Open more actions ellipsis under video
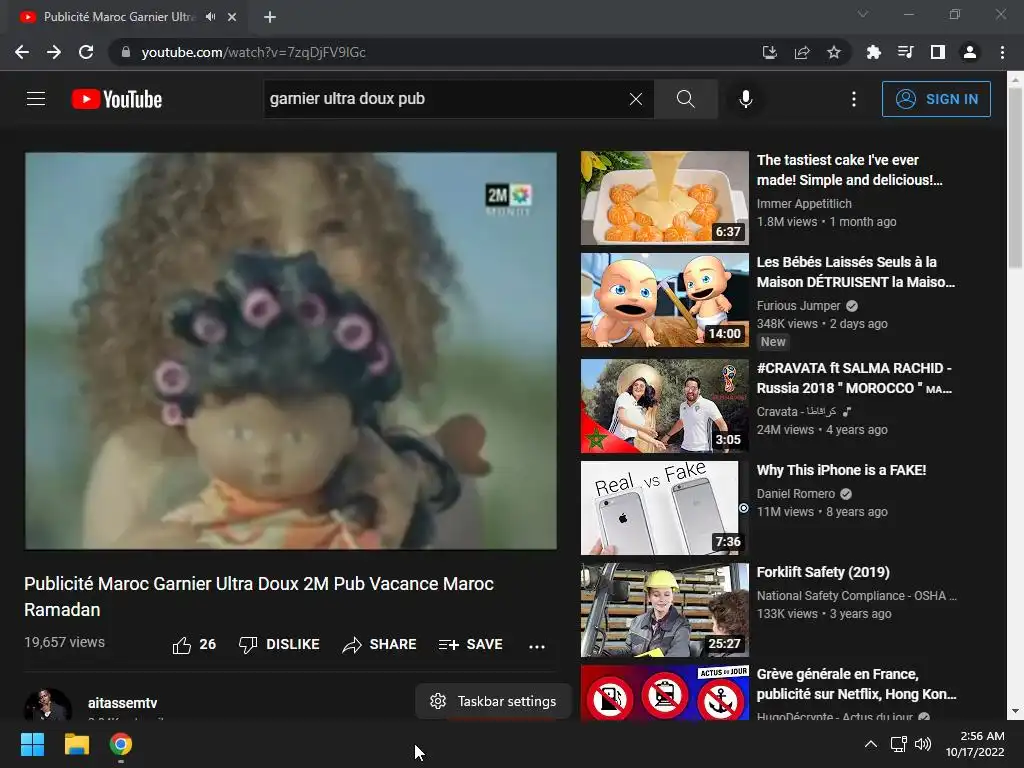 pos(537,646)
